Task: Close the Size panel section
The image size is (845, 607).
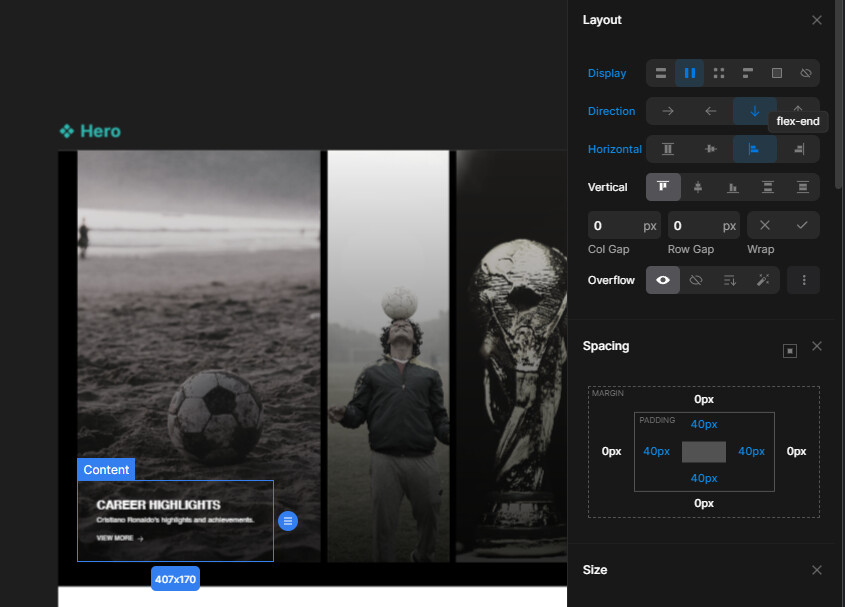Action: coord(817,570)
